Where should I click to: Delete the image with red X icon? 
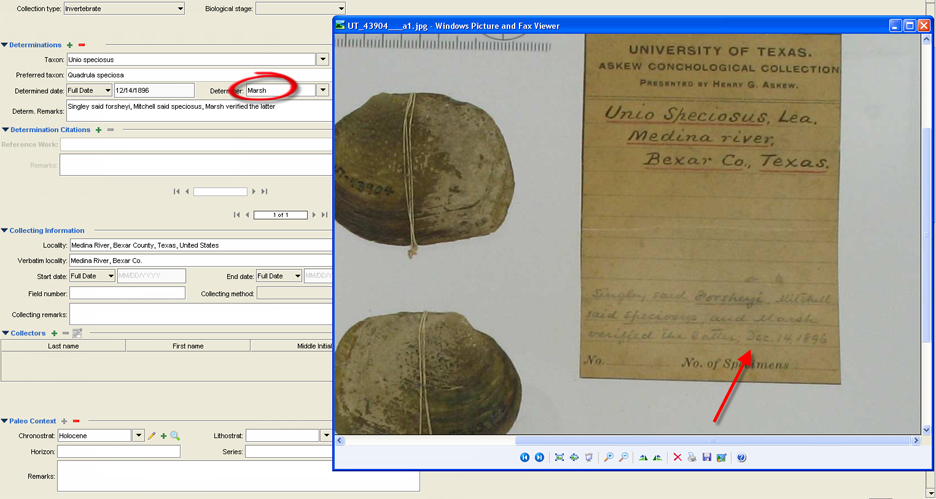[x=677, y=457]
